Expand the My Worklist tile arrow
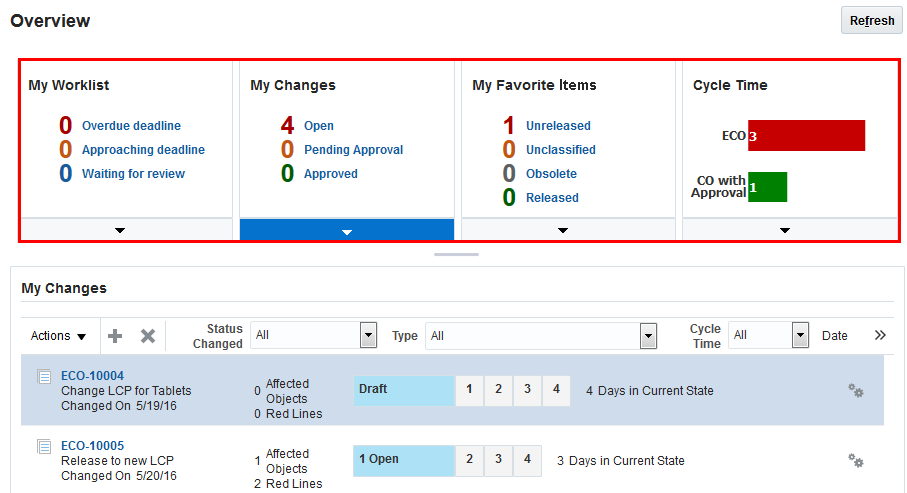This screenshot has width=907, height=493. tap(121, 231)
